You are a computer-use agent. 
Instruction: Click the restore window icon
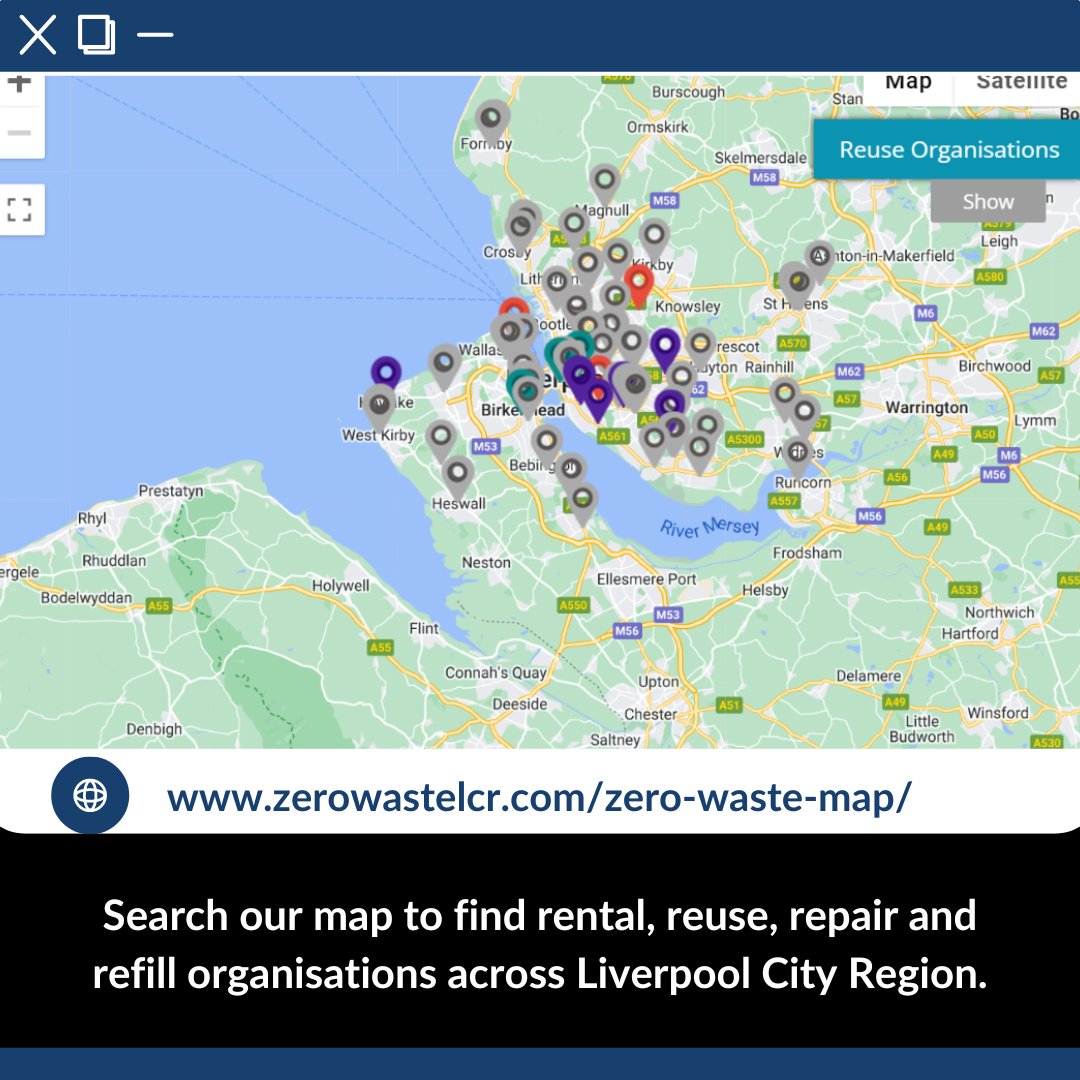pos(96,34)
